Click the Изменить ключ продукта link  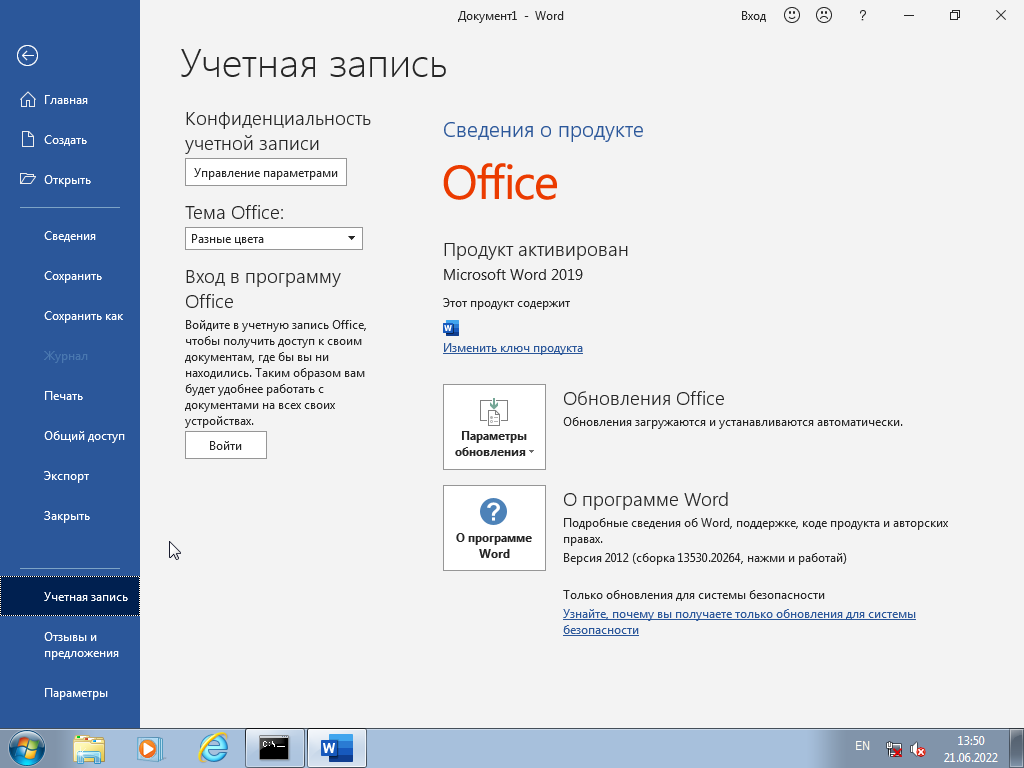513,347
